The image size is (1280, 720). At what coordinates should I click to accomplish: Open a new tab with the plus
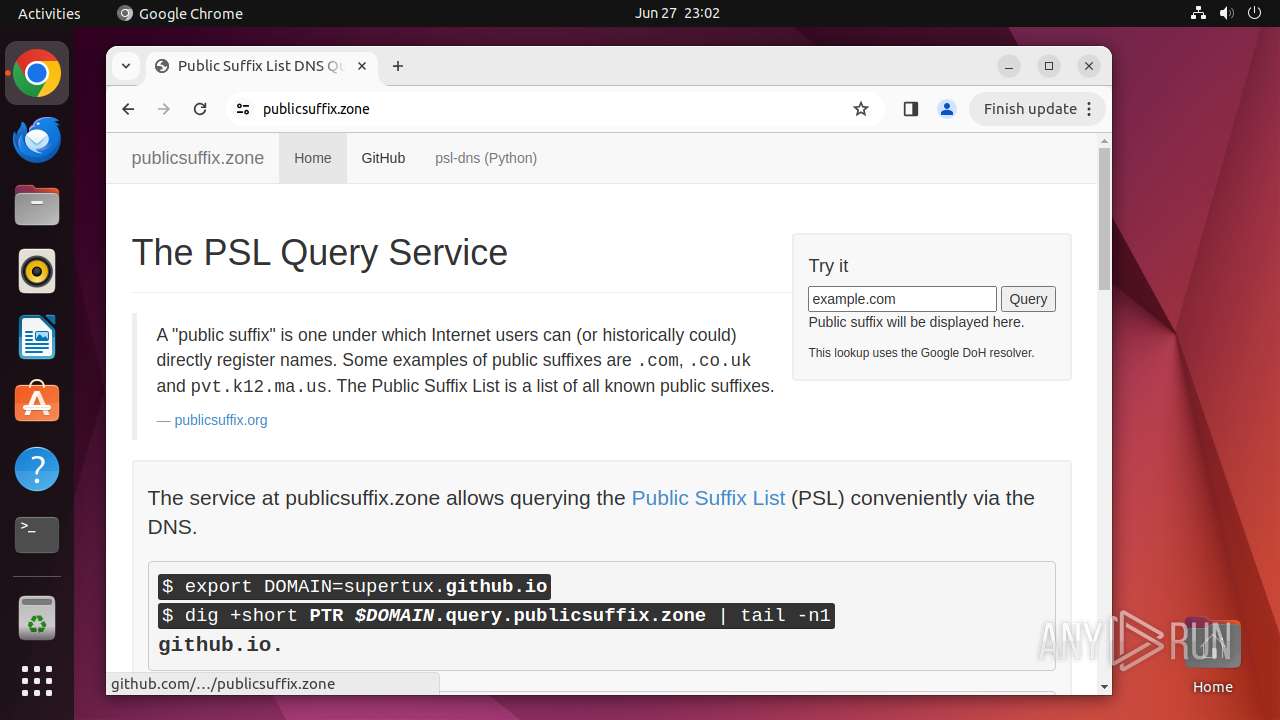(398, 66)
